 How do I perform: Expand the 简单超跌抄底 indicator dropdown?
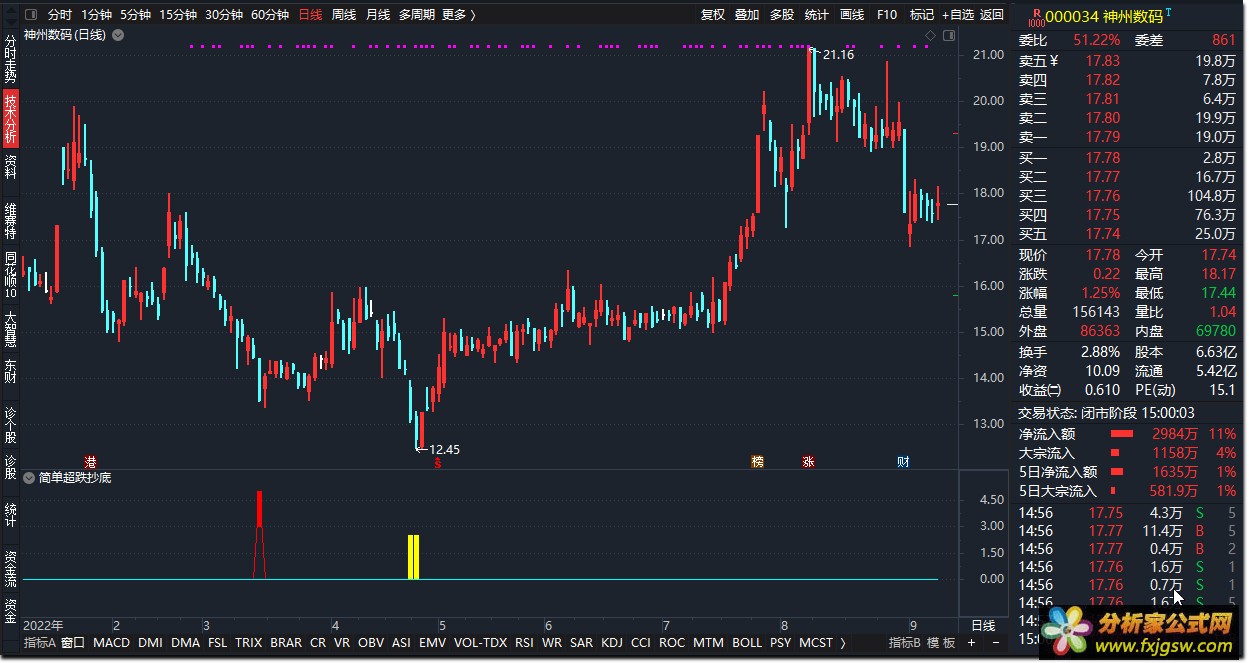coord(30,478)
